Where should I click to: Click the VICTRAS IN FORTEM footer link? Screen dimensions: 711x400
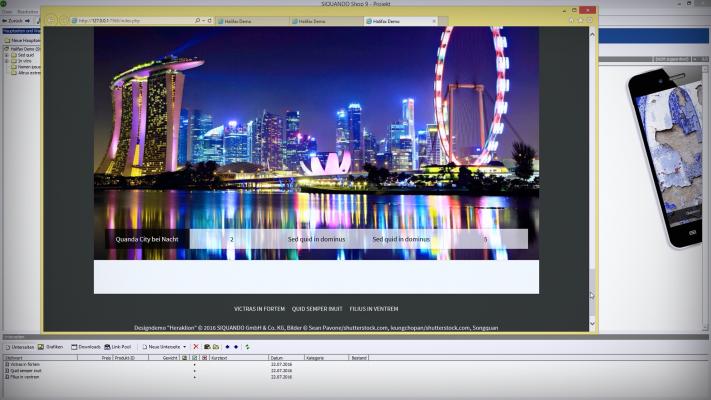click(x=259, y=309)
